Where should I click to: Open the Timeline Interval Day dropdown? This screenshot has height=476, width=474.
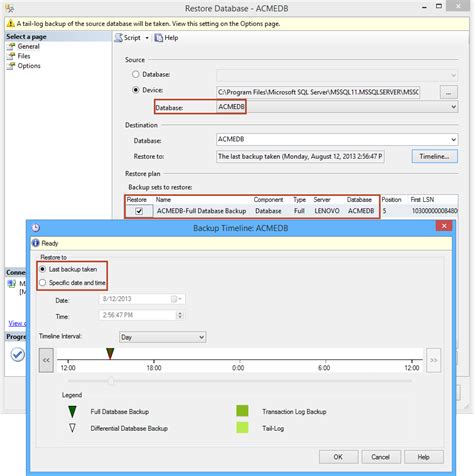162,337
